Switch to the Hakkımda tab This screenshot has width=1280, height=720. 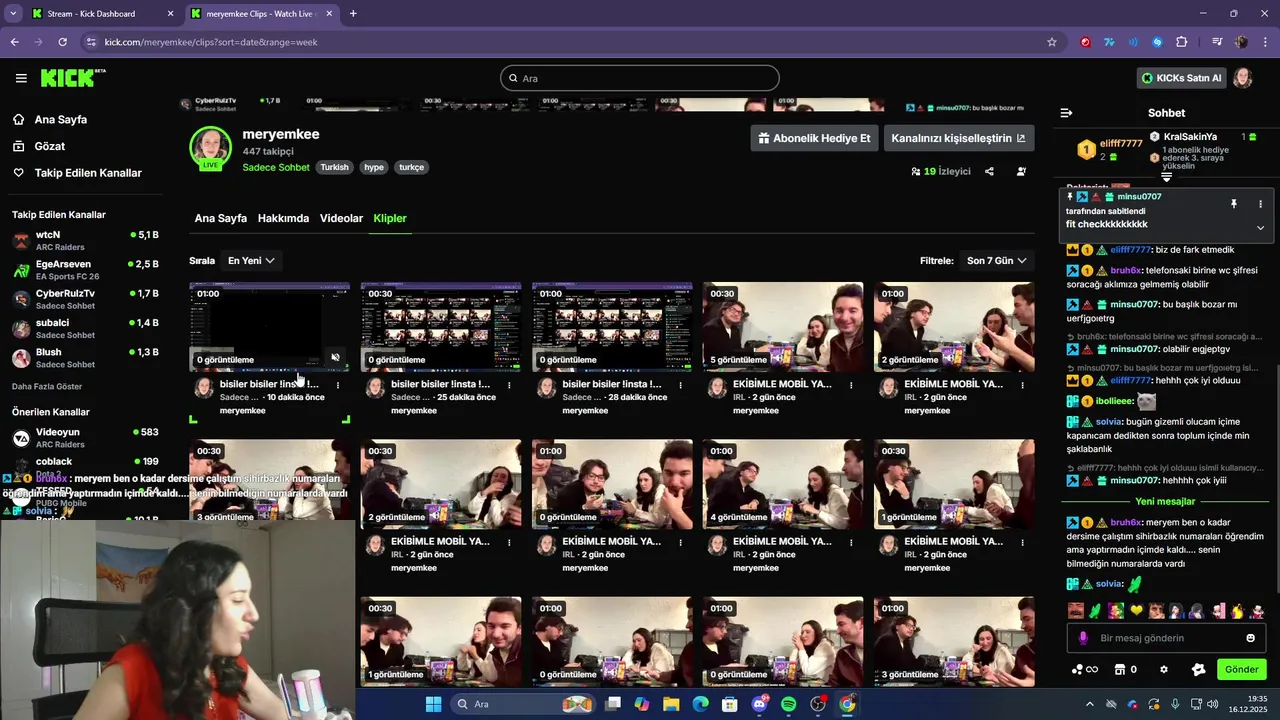tap(283, 218)
